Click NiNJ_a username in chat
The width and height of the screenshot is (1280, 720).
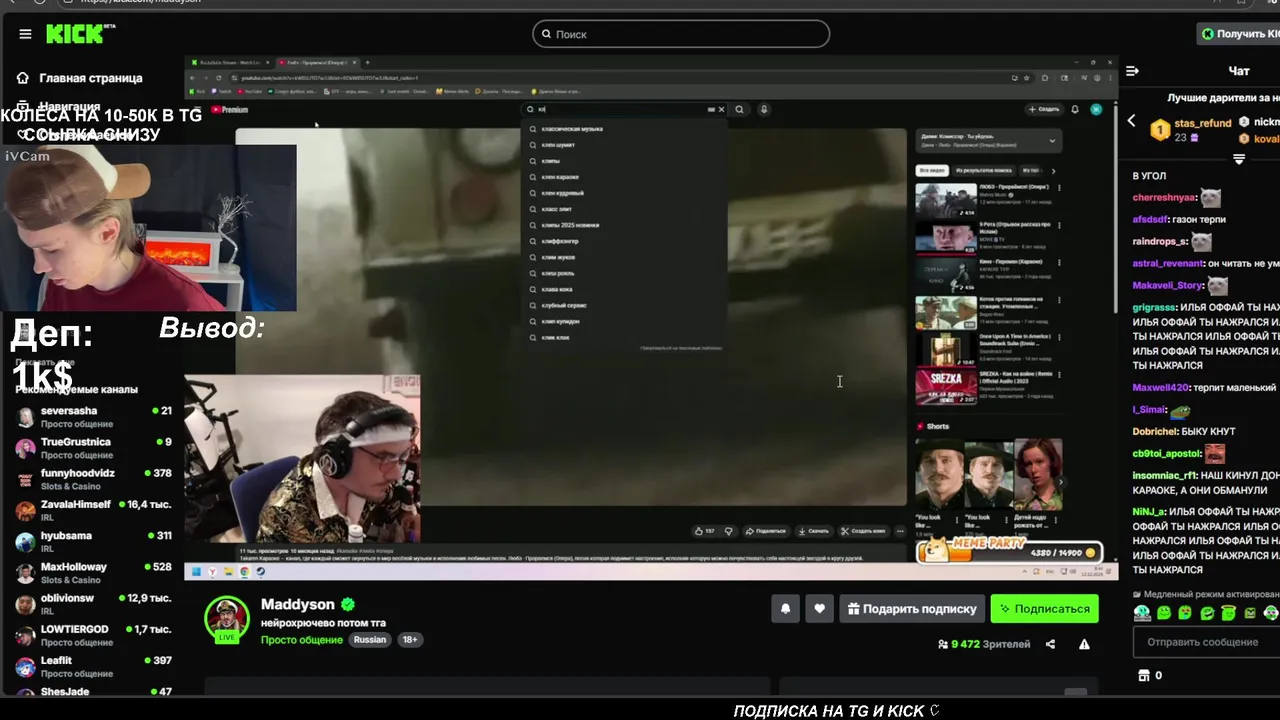coord(1149,511)
